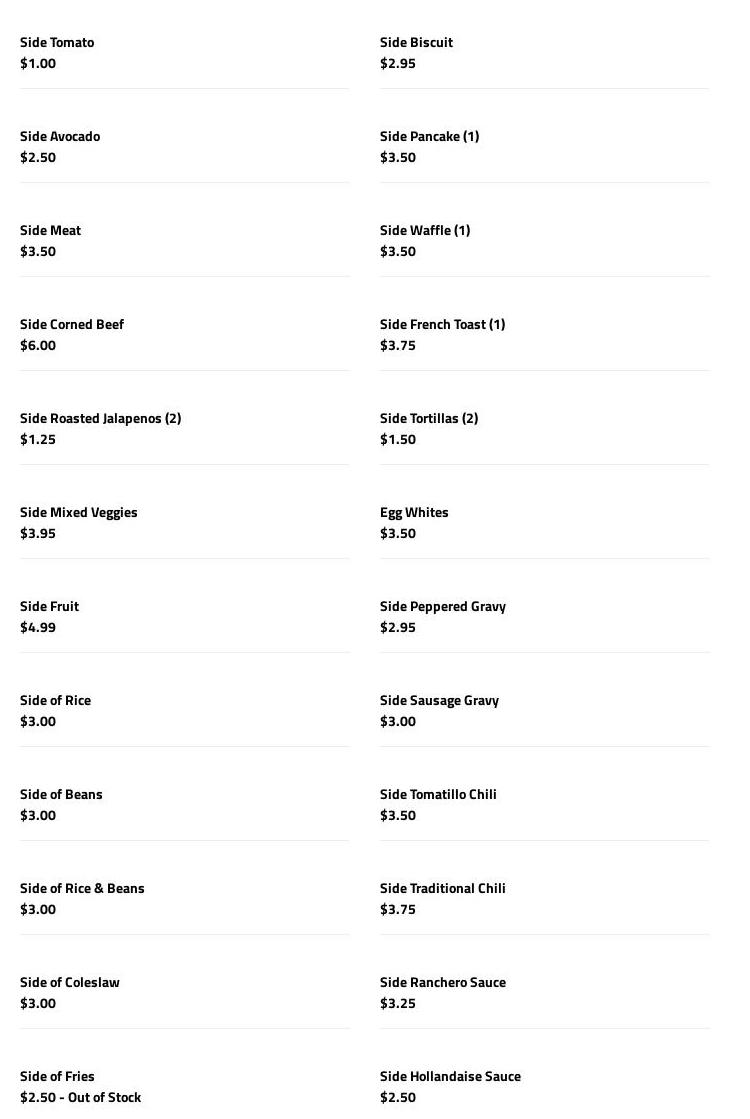Select the Side Fruit item
The height and width of the screenshot is (1119, 750).
pos(50,607)
